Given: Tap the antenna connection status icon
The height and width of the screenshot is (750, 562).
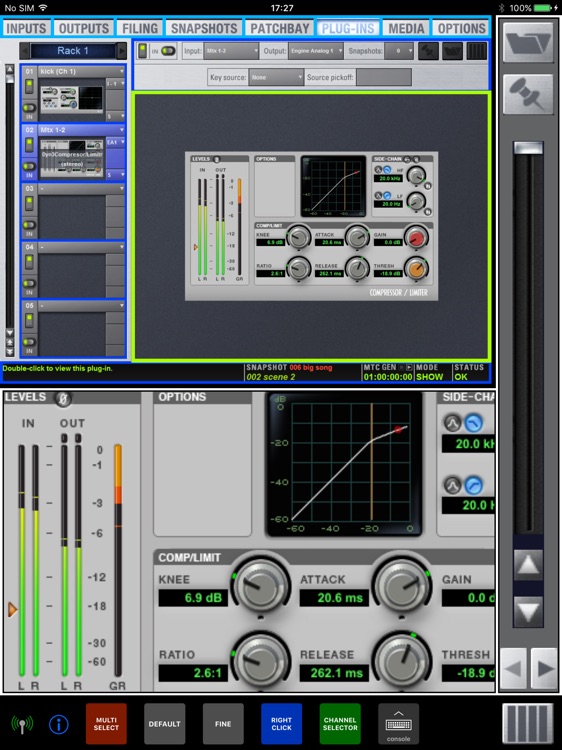Looking at the screenshot, I should coord(22,724).
